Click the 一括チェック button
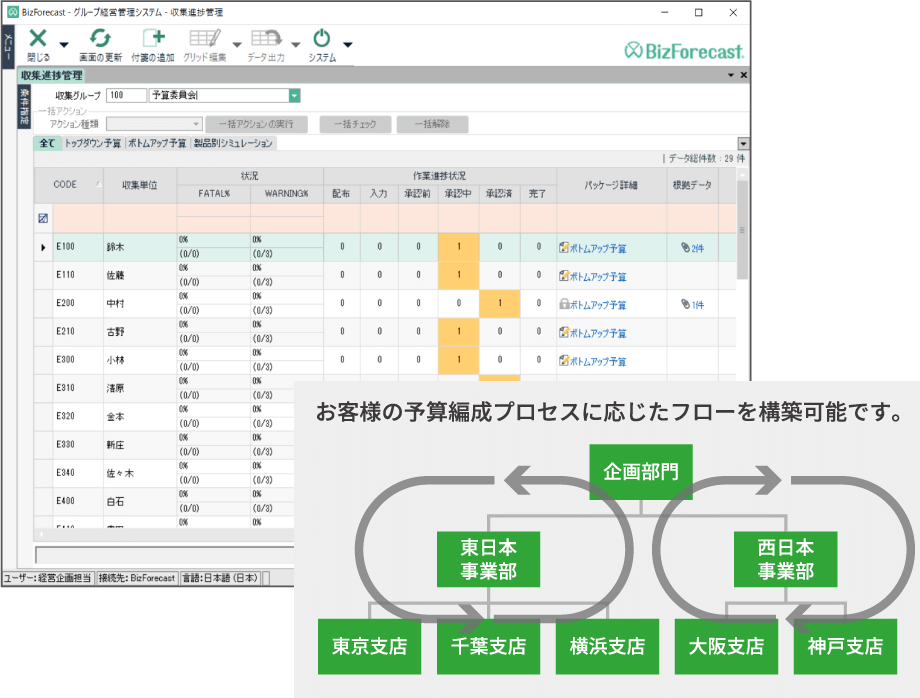 pos(355,124)
